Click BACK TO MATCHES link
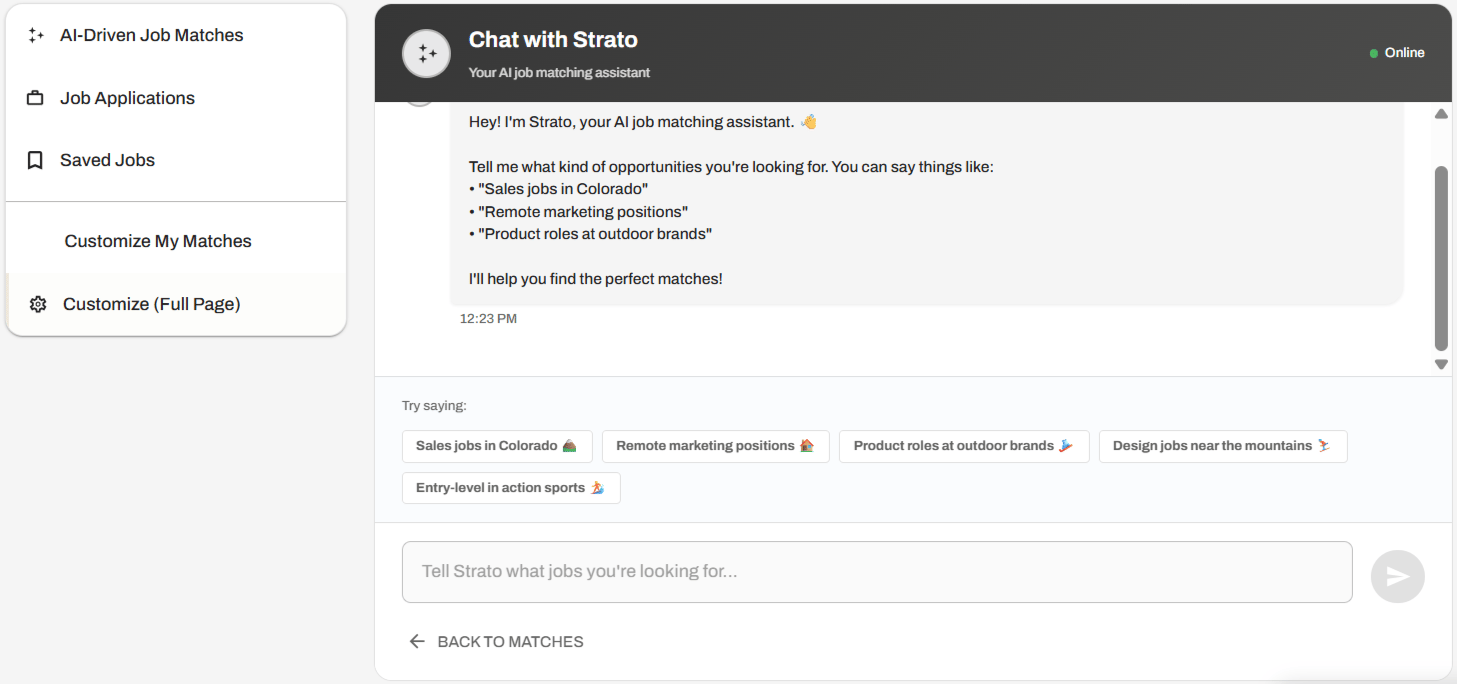Image resolution: width=1457 pixels, height=684 pixels. (510, 641)
